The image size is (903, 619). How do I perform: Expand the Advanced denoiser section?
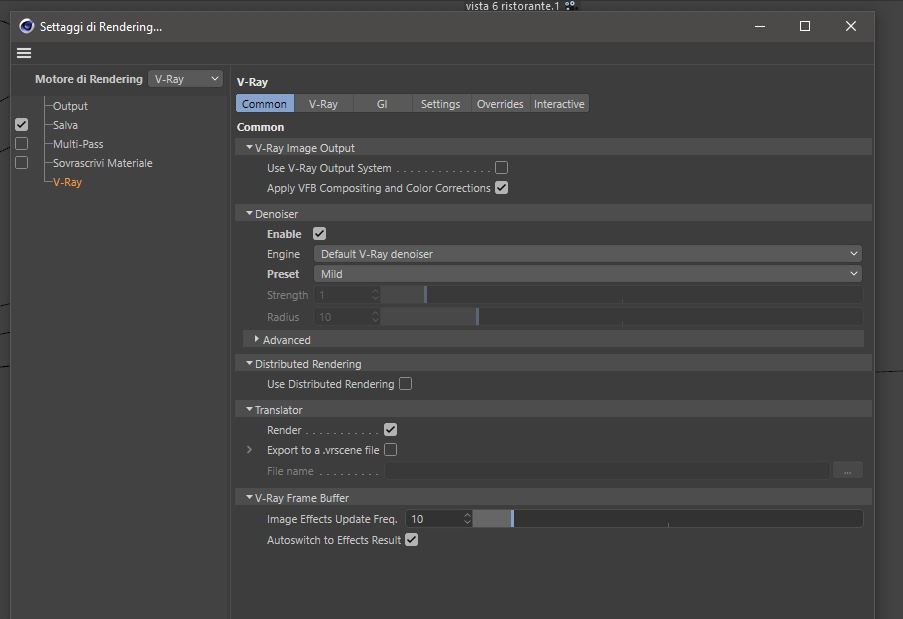click(x=257, y=339)
